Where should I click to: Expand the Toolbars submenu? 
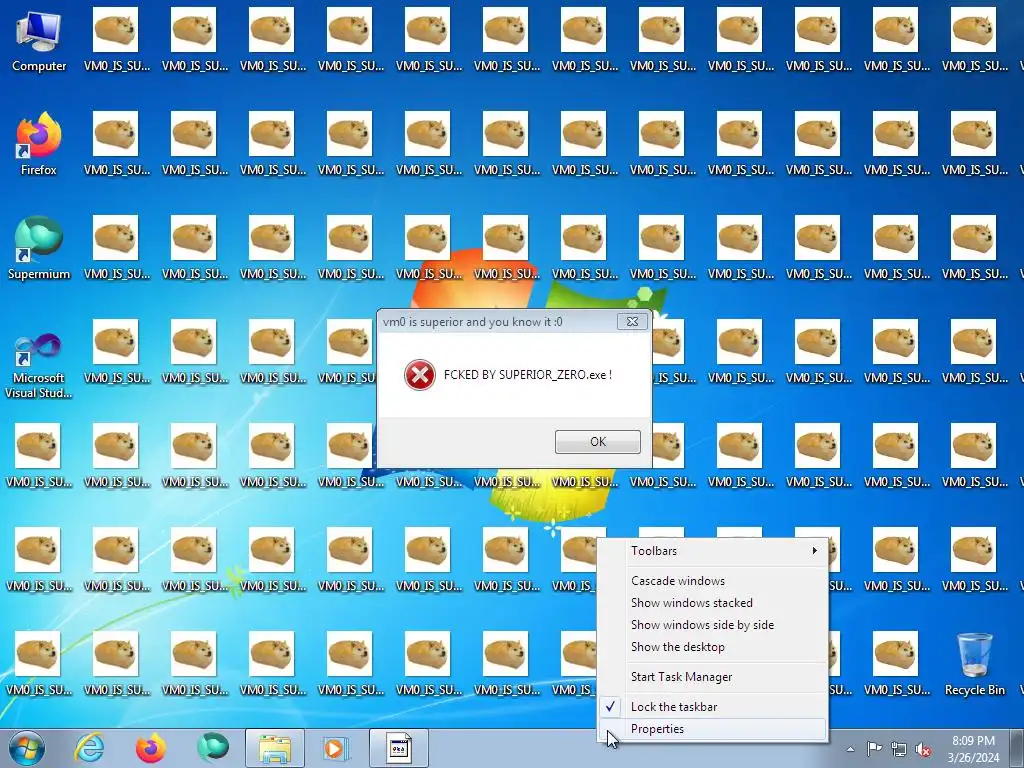coord(713,551)
